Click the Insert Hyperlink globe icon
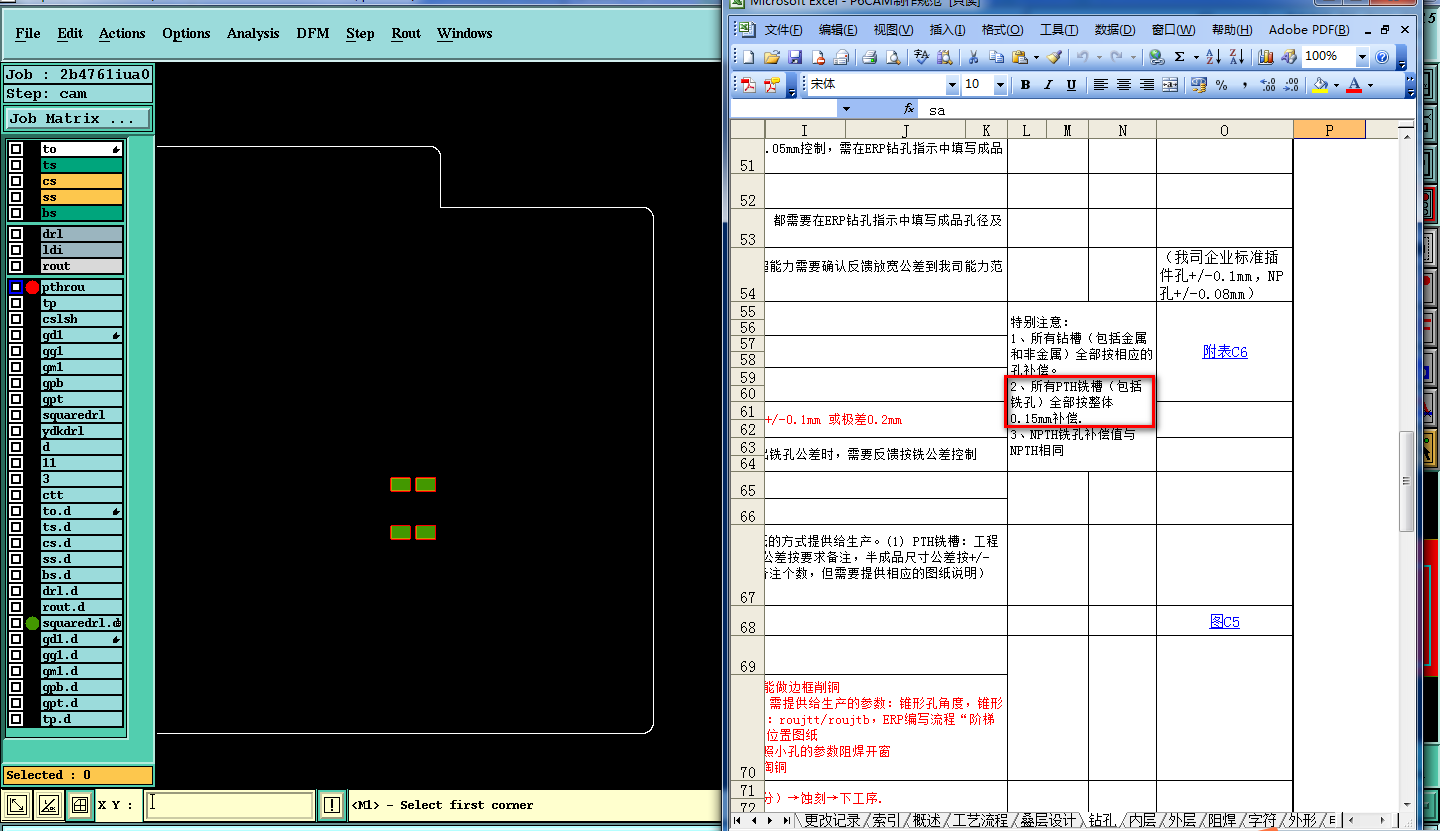 (x=1156, y=57)
